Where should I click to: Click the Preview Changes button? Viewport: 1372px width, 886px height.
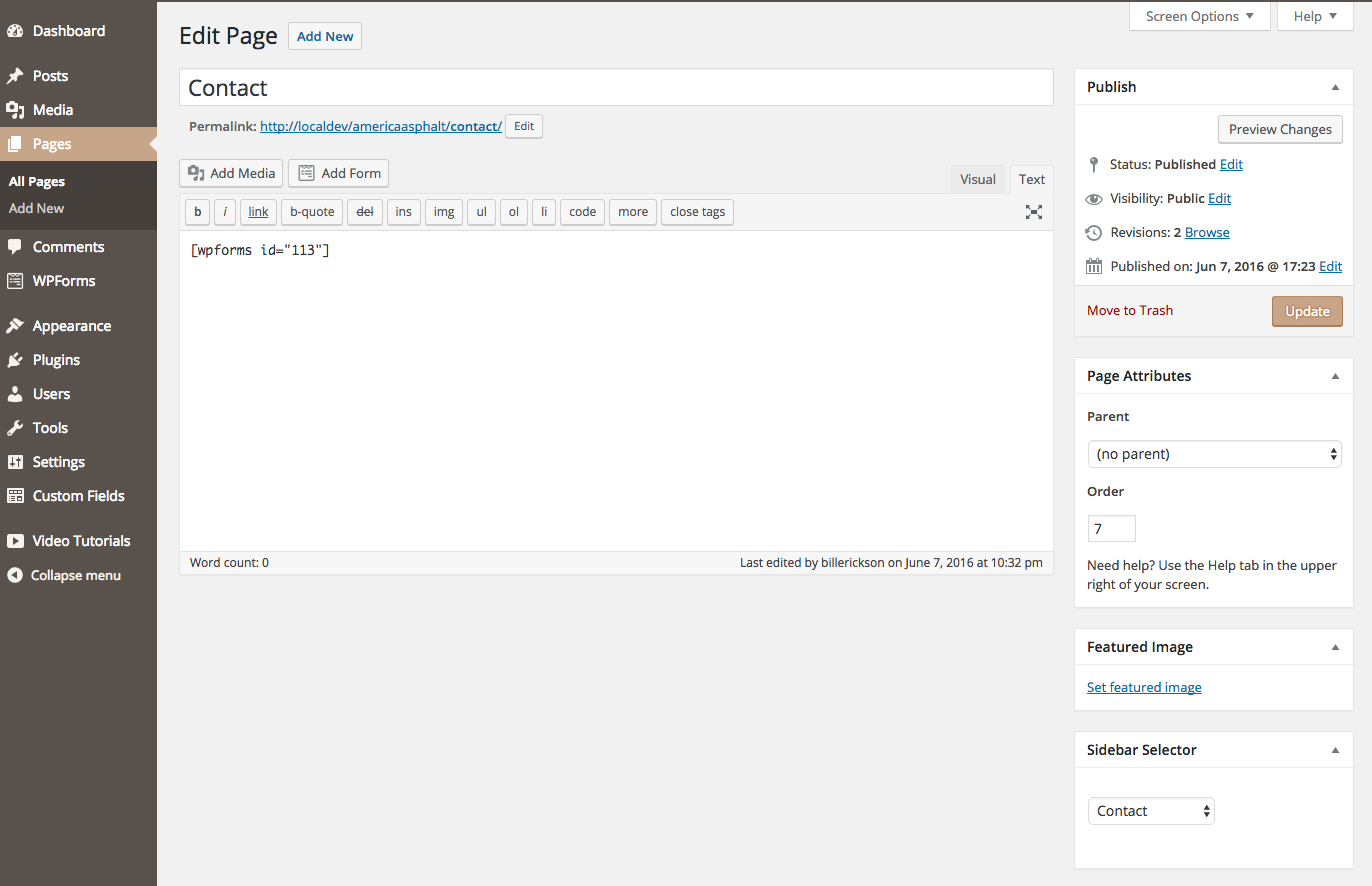(1280, 129)
